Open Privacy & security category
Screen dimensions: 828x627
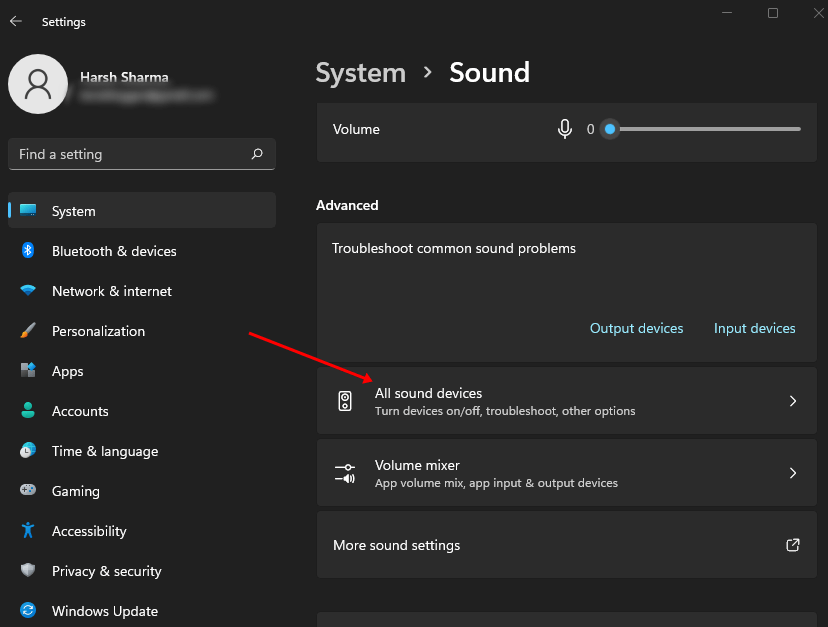click(106, 571)
